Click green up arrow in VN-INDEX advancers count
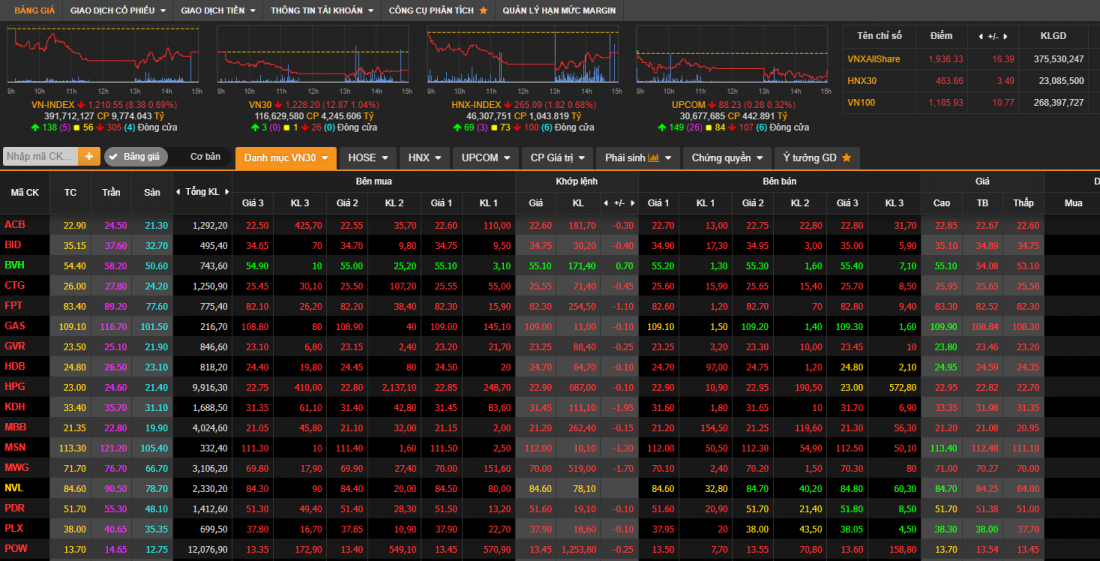This screenshot has height=561, width=1100. point(35,127)
